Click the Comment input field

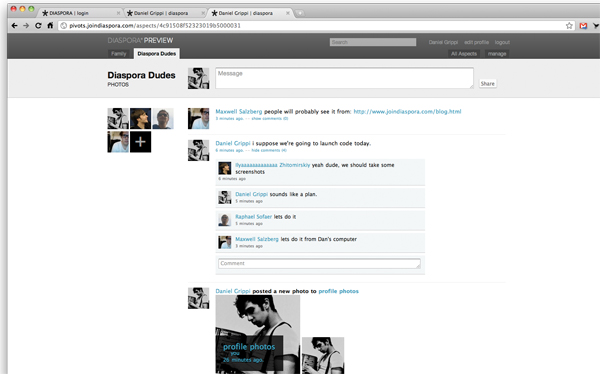(x=320, y=263)
